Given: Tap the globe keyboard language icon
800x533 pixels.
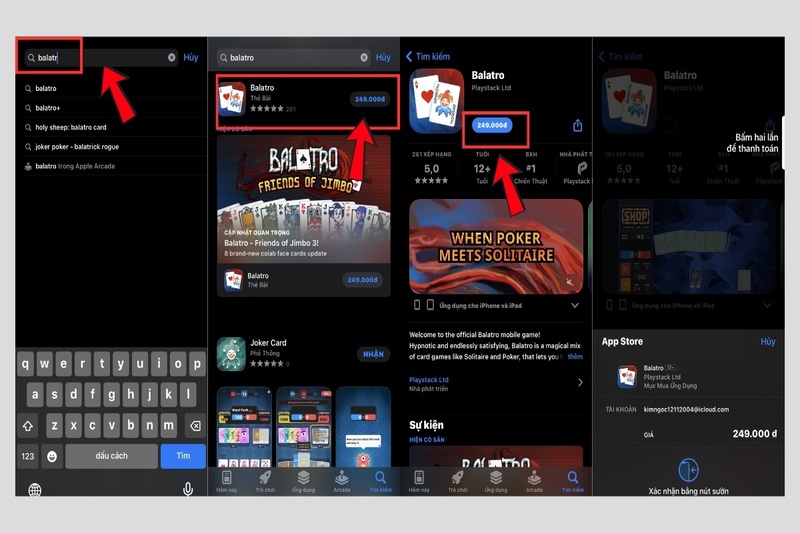Looking at the screenshot, I should [35, 489].
